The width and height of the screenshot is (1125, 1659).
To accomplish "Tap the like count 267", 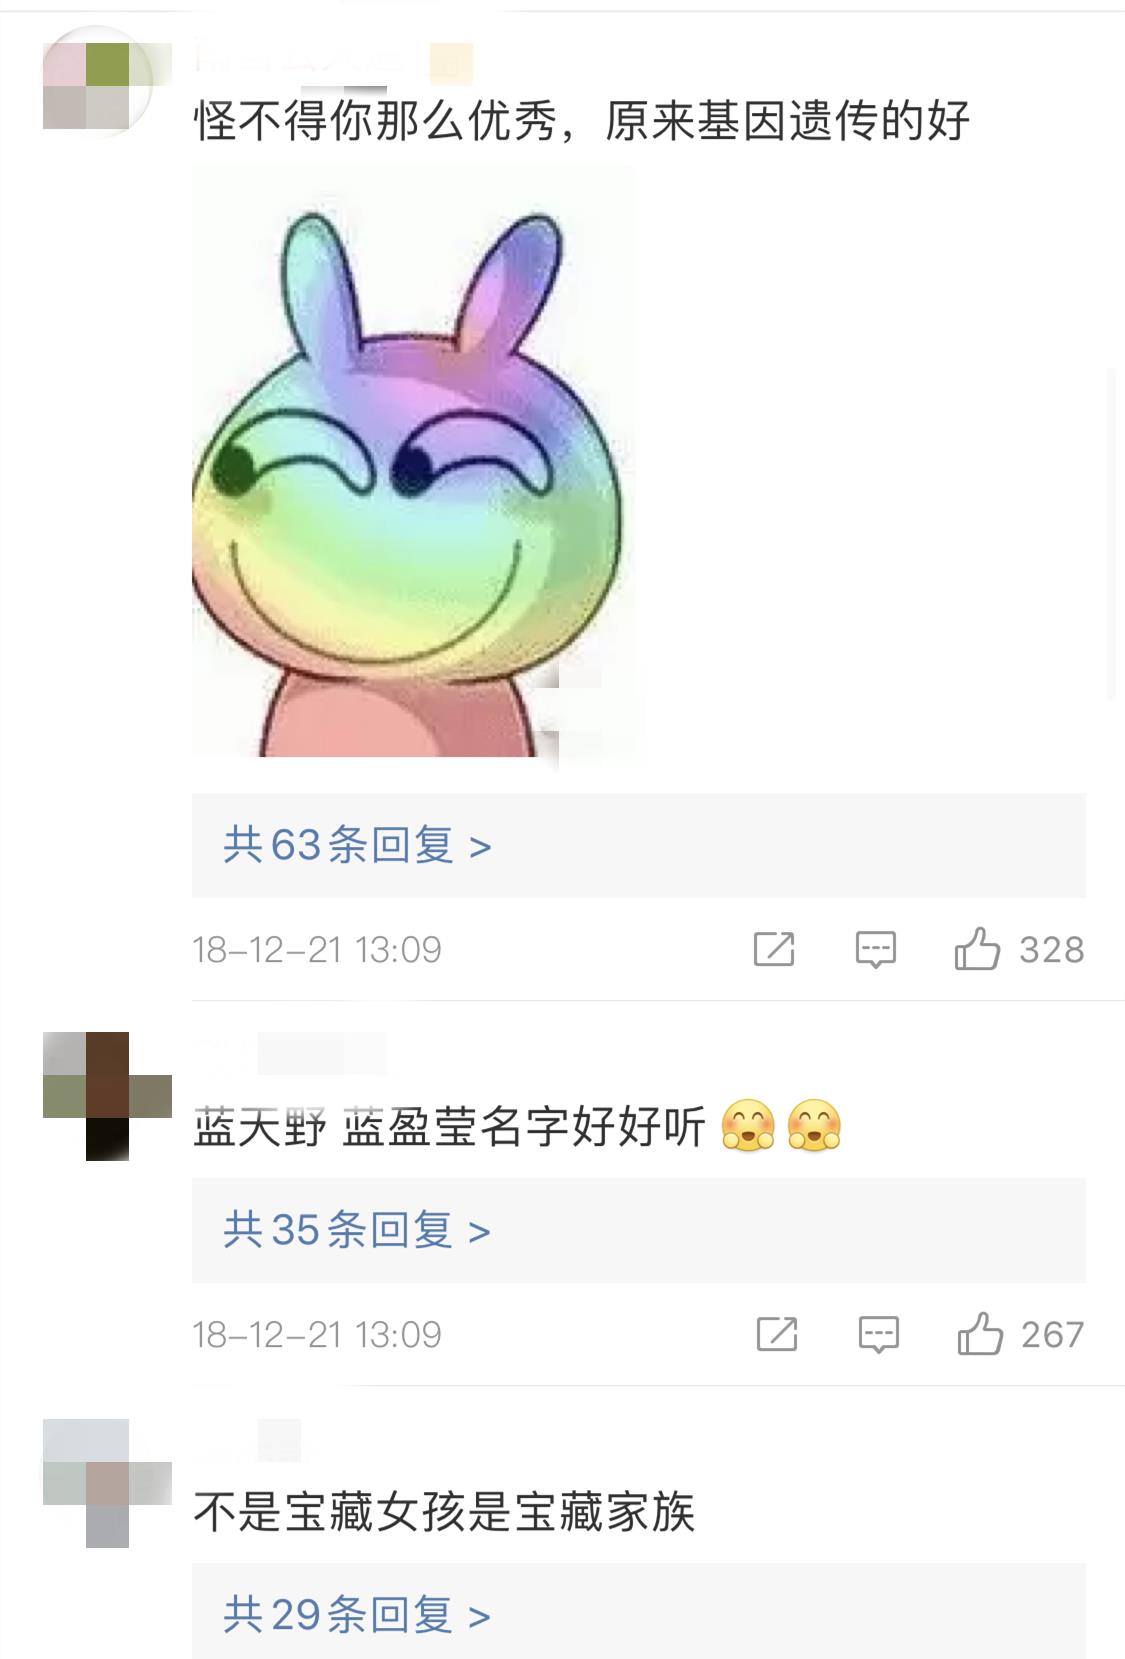I will point(1053,1335).
